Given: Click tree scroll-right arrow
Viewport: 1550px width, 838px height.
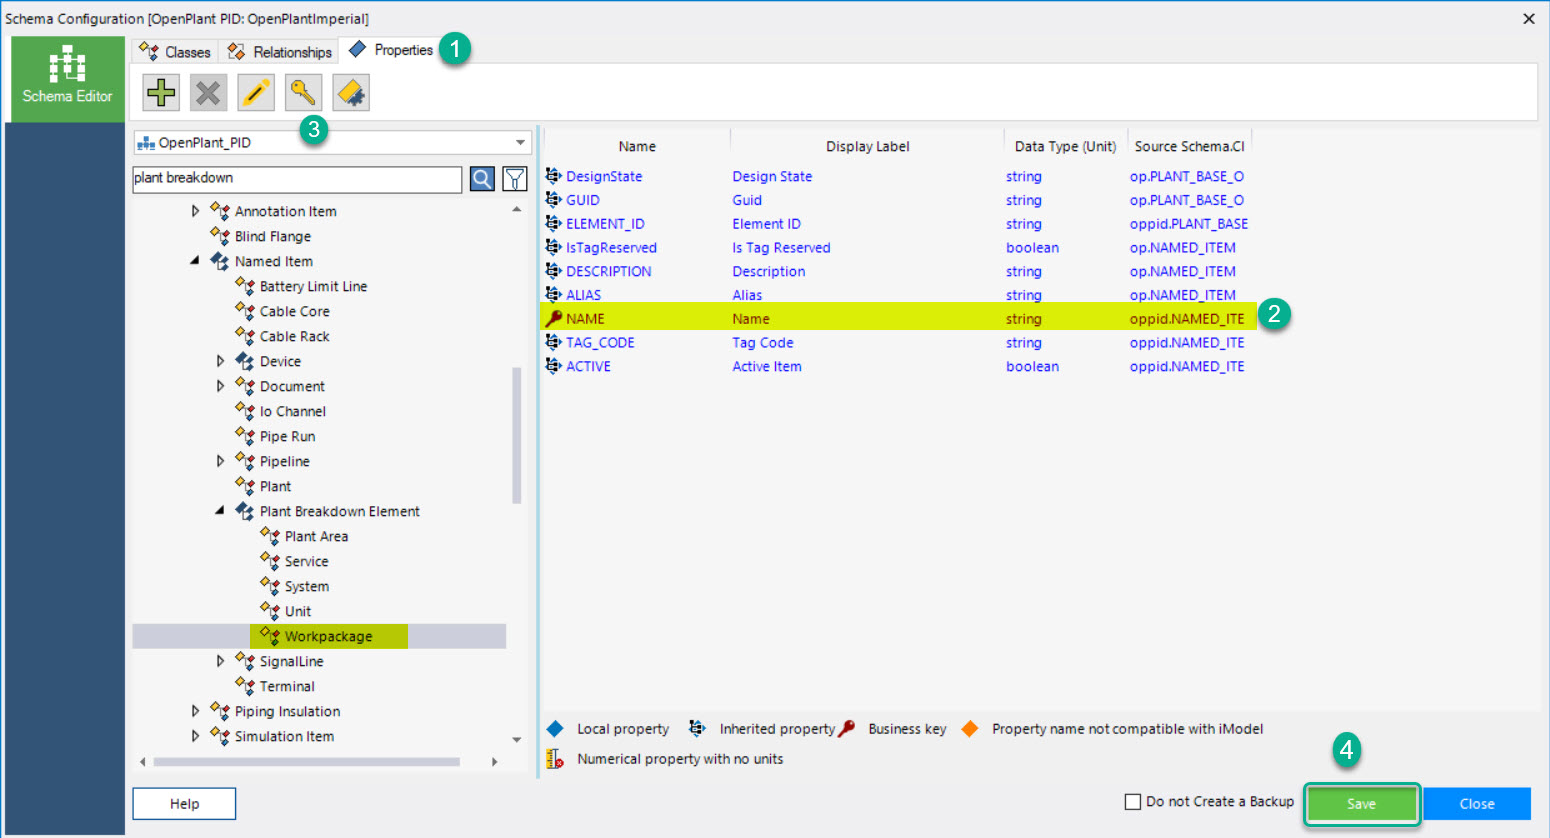Looking at the screenshot, I should (495, 762).
